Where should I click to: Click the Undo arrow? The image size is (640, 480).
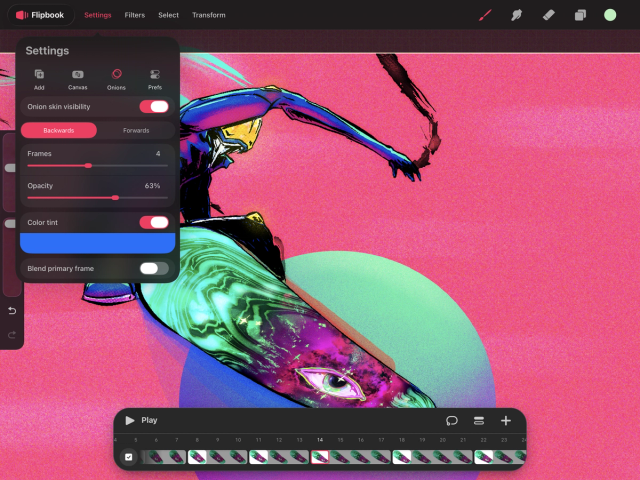(12, 311)
